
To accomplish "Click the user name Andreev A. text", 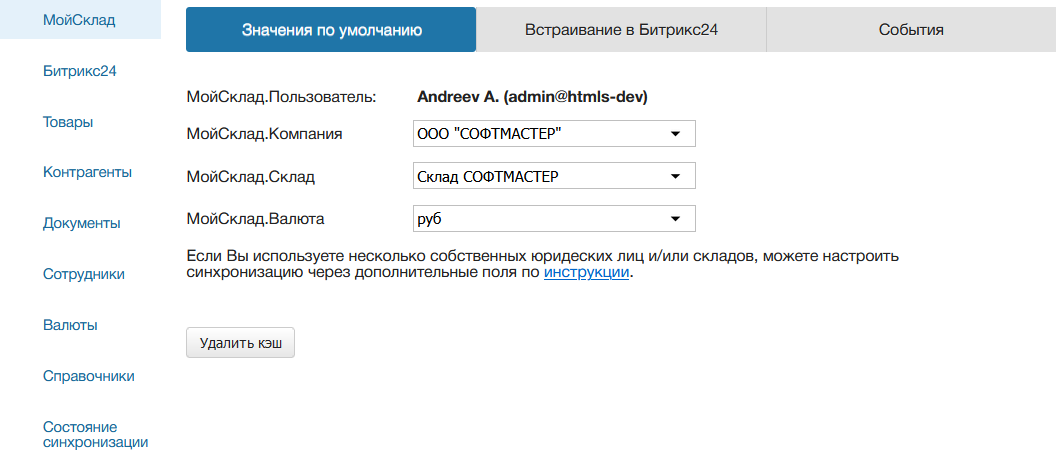I will pyautogui.click(x=532, y=97).
